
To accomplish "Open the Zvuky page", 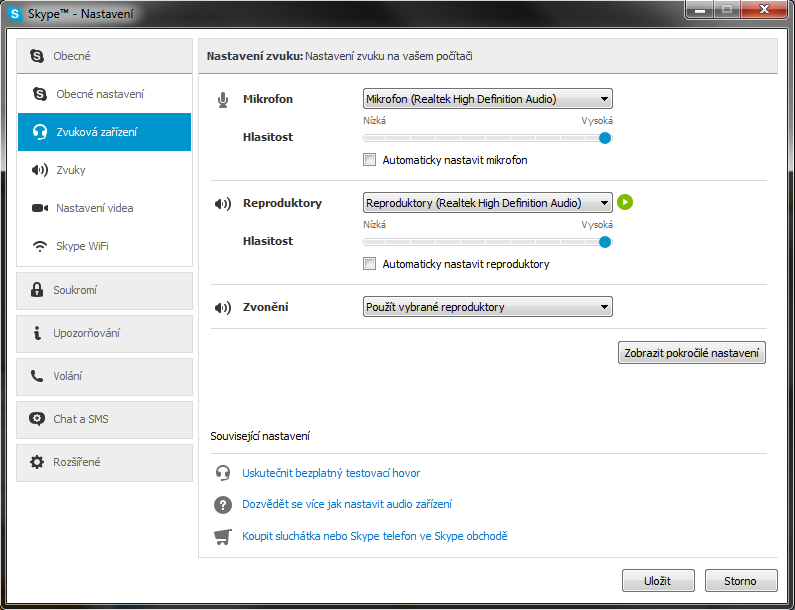I will click(104, 170).
